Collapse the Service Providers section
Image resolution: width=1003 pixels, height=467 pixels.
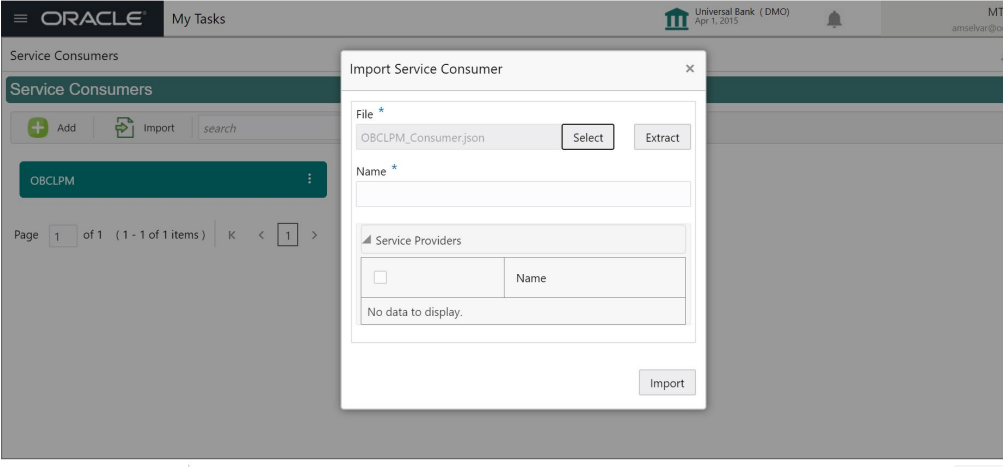click(367, 240)
